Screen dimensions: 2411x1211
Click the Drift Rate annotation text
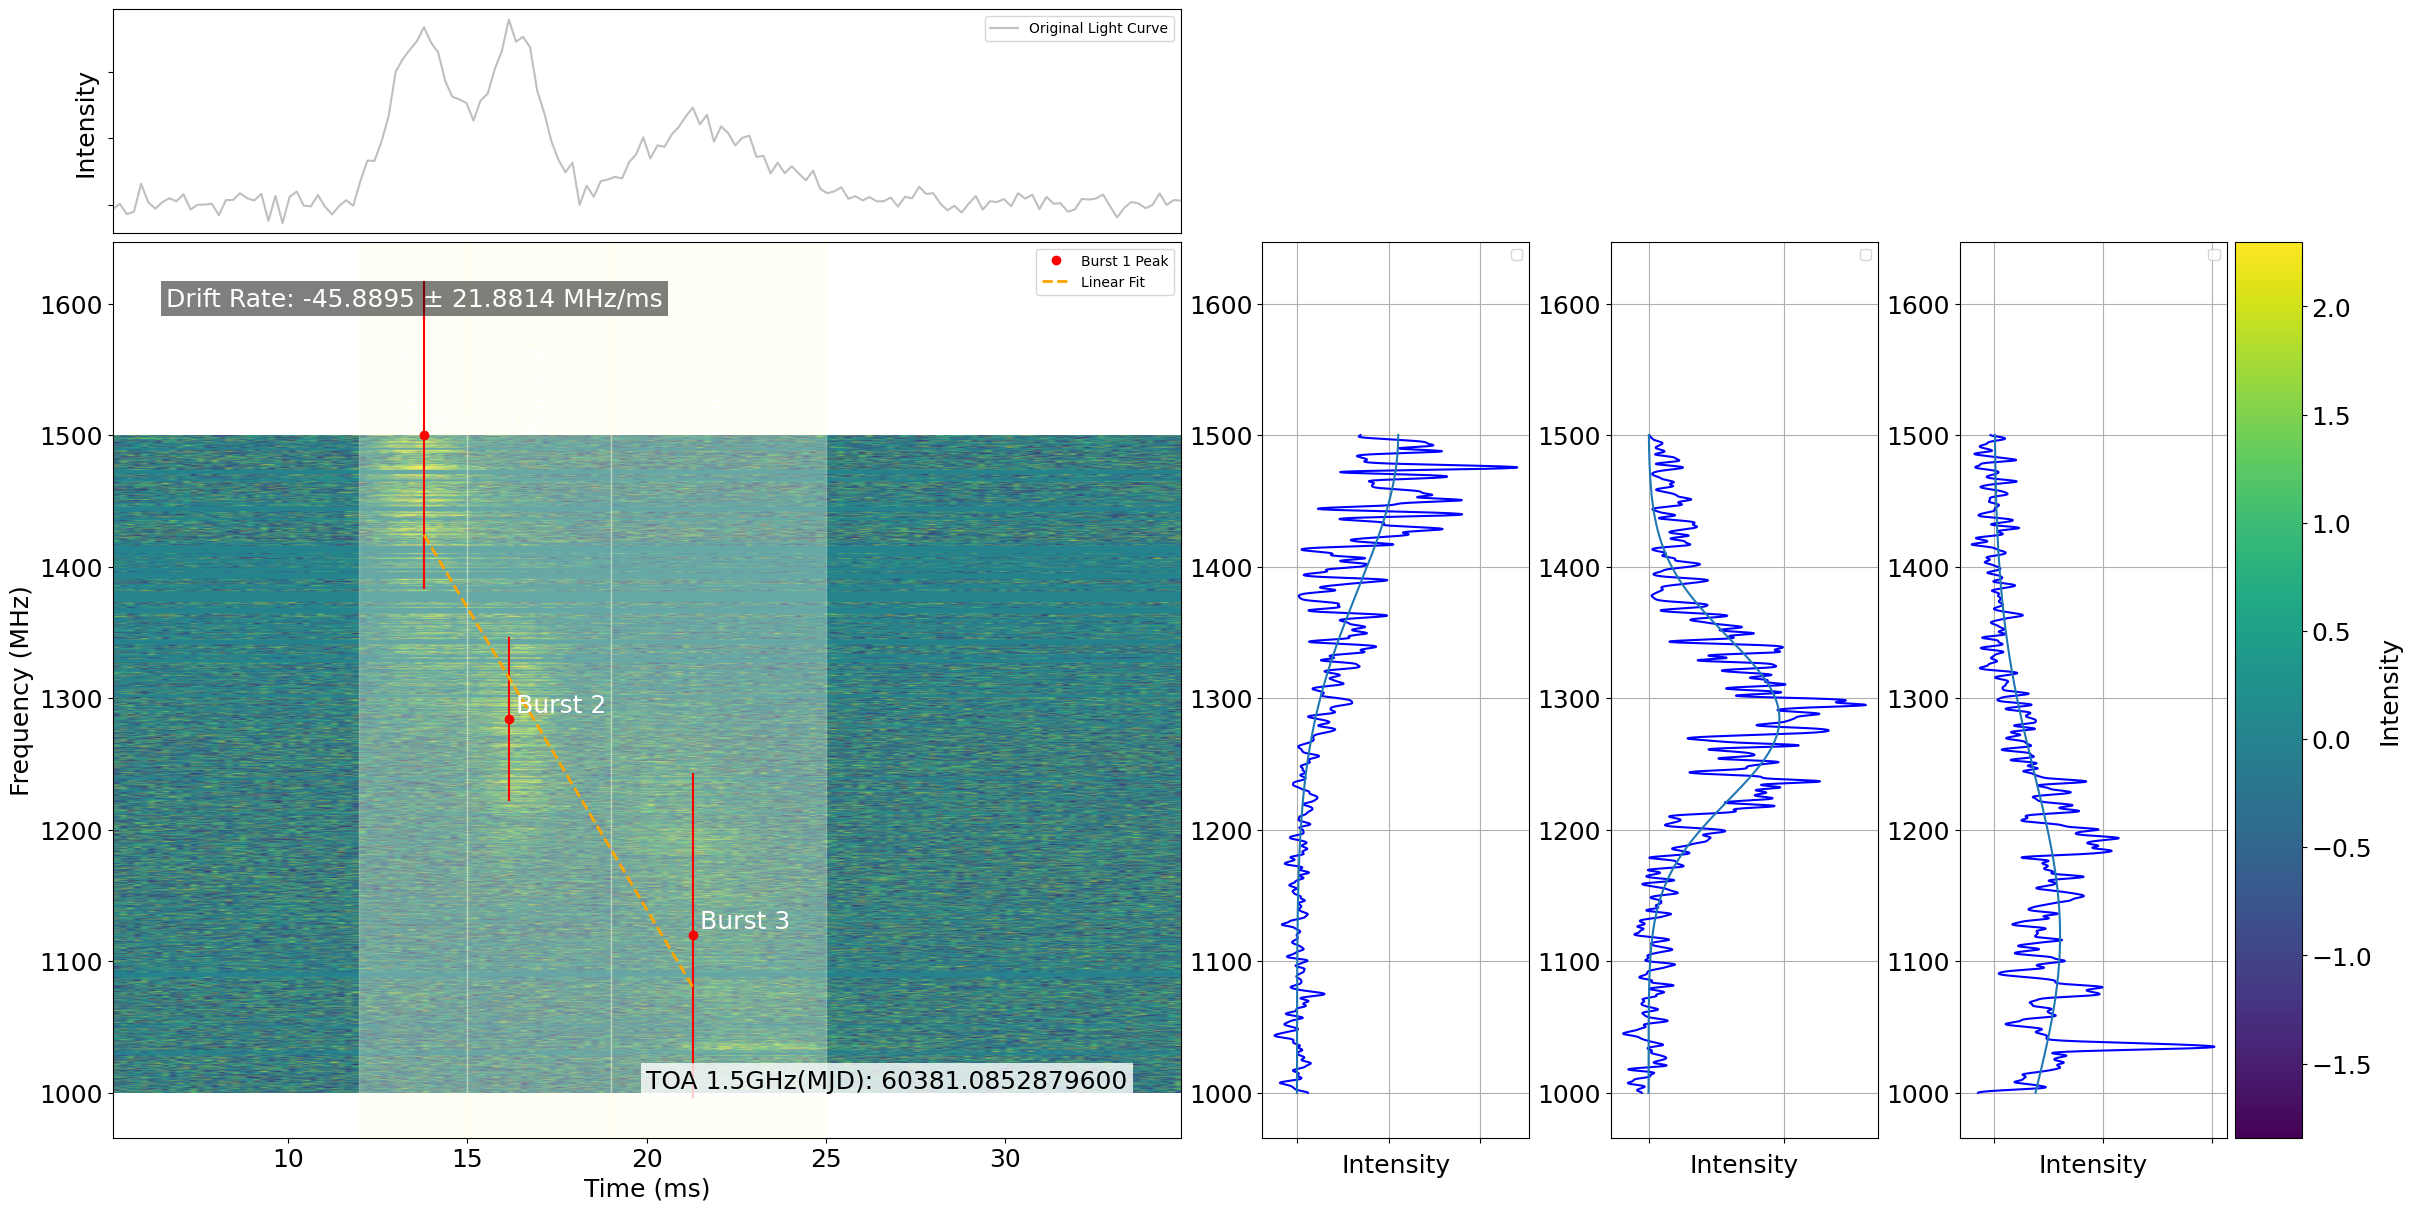pyautogui.click(x=414, y=298)
